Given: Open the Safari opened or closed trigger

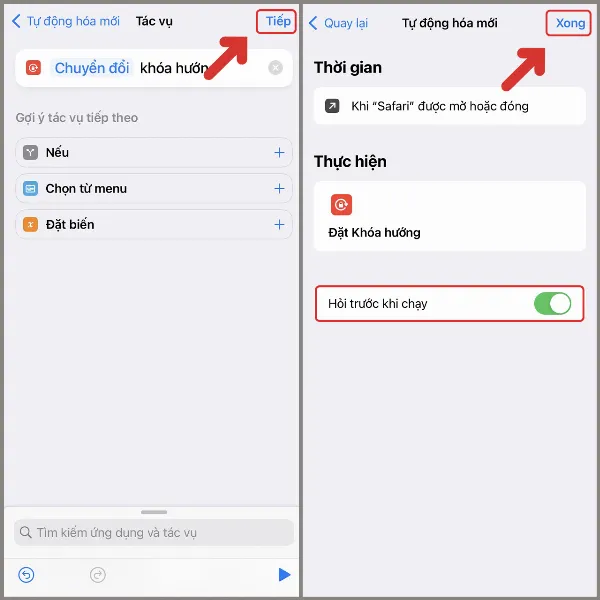Looking at the screenshot, I should tap(450, 106).
